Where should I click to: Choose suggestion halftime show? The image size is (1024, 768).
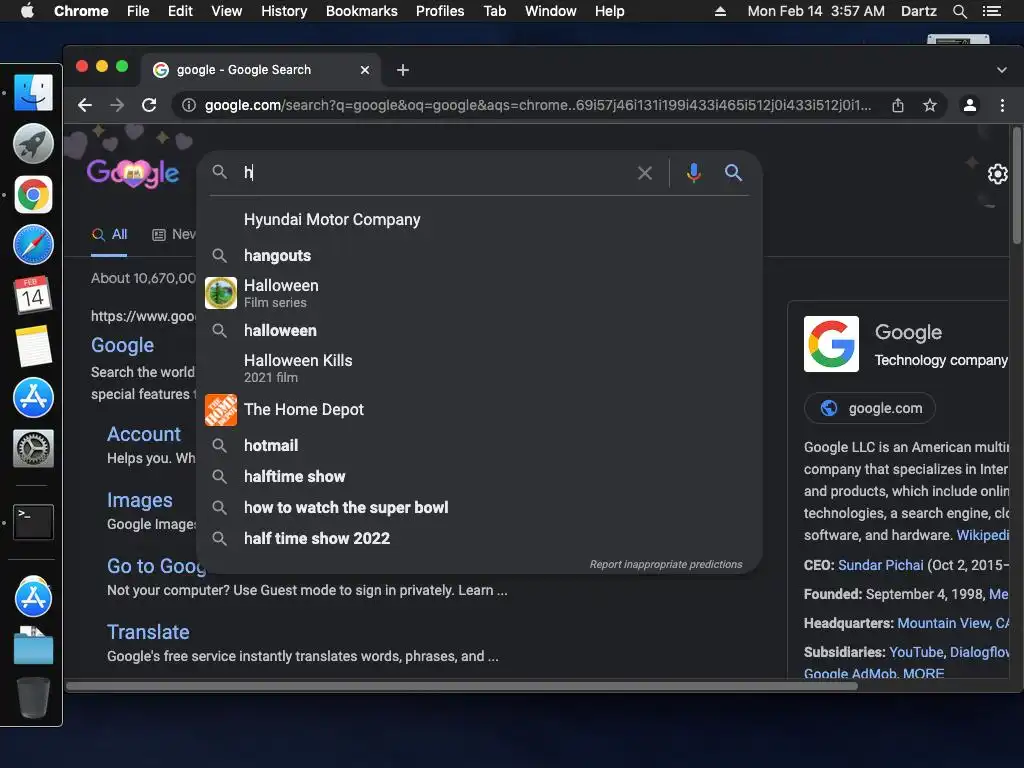[480, 477]
